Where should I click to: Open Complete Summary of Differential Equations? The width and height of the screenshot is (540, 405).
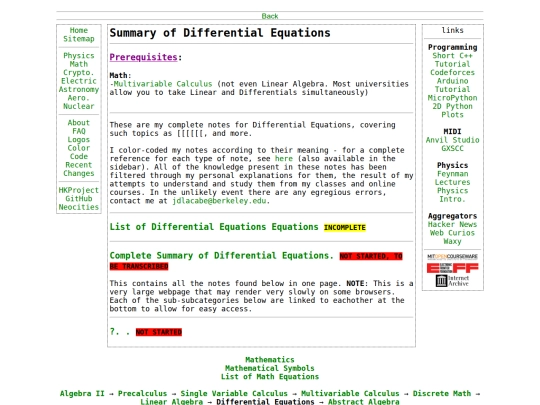[x=222, y=256]
